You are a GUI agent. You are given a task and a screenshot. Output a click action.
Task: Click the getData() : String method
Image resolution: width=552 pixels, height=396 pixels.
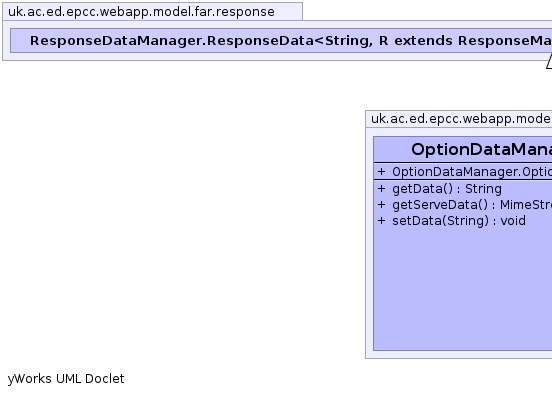point(447,189)
